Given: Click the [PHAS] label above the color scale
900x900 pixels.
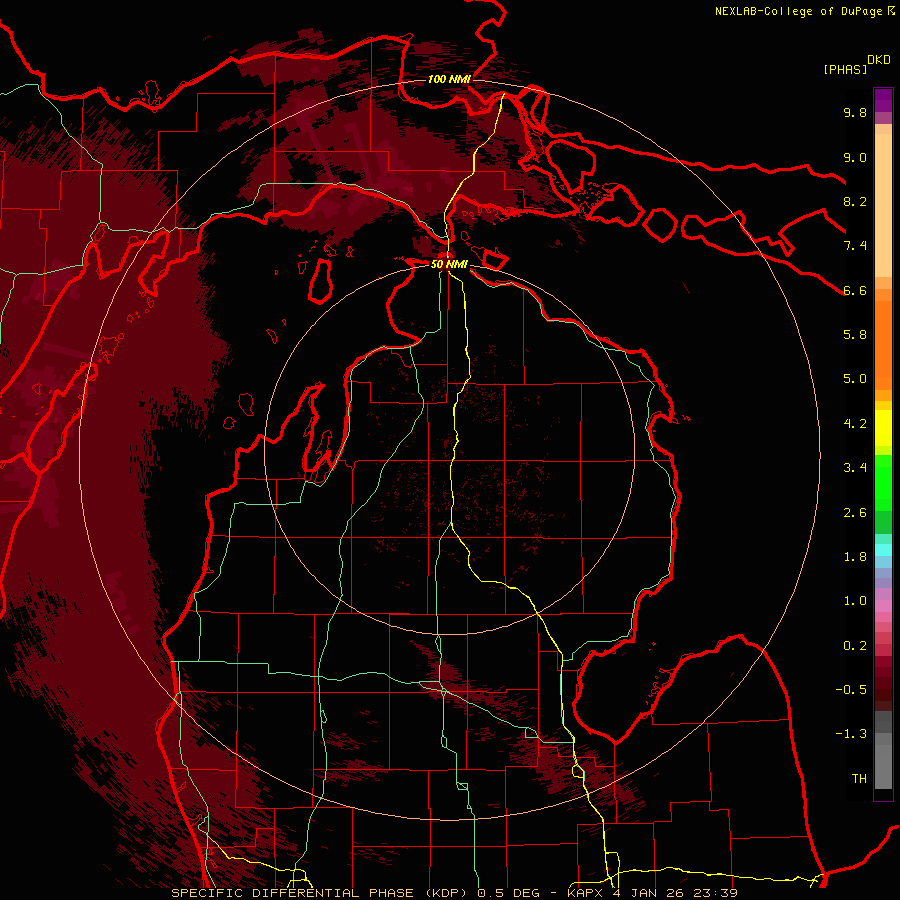Looking at the screenshot, I should (845, 69).
